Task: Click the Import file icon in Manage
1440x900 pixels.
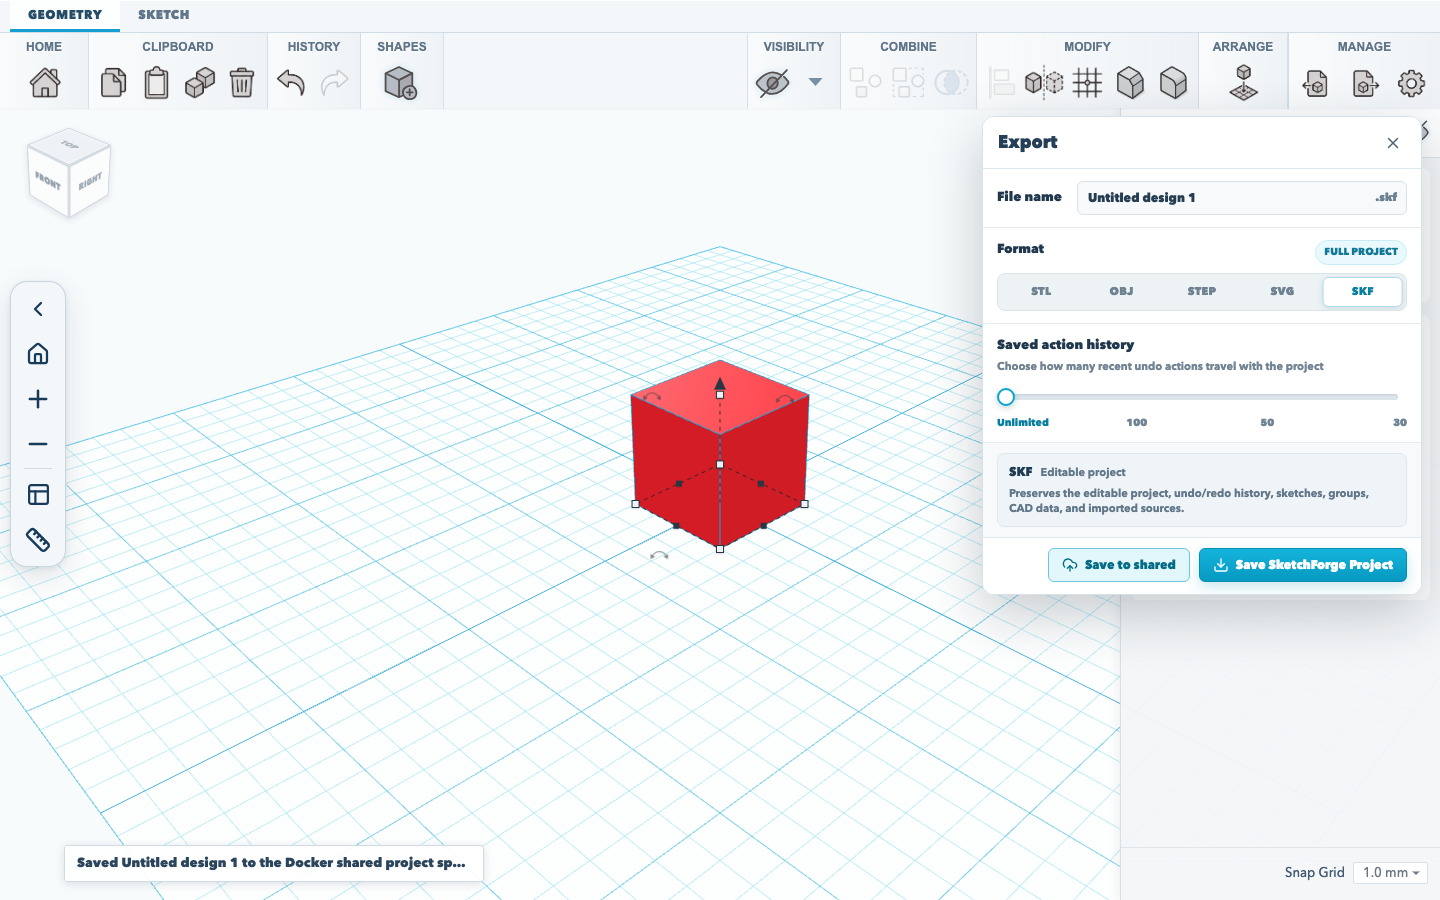Action: click(1316, 83)
